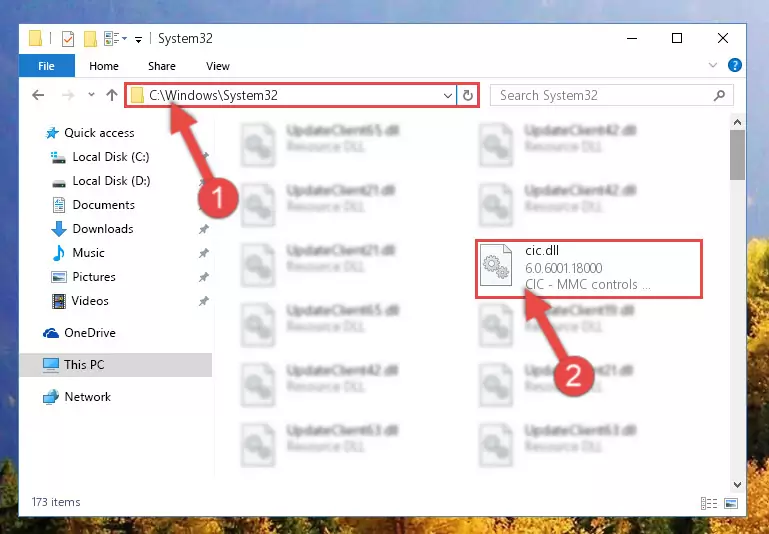Refresh the System32 folder
The width and height of the screenshot is (769, 534).
[x=467, y=96]
